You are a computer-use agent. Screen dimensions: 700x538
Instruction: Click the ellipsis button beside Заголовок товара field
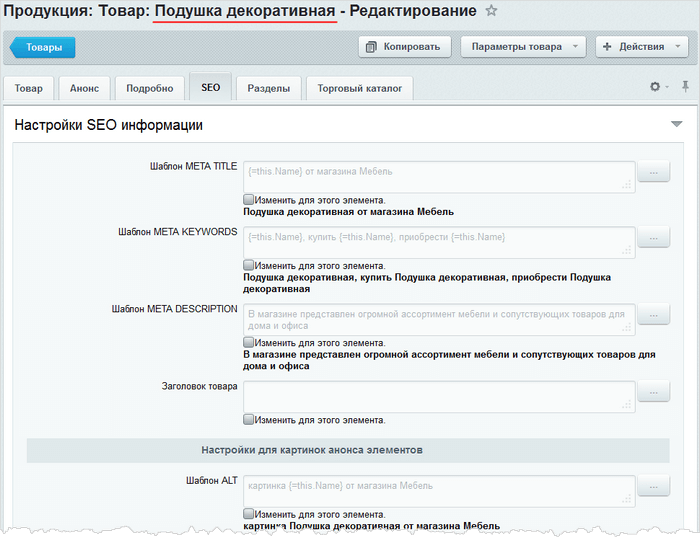(x=653, y=392)
